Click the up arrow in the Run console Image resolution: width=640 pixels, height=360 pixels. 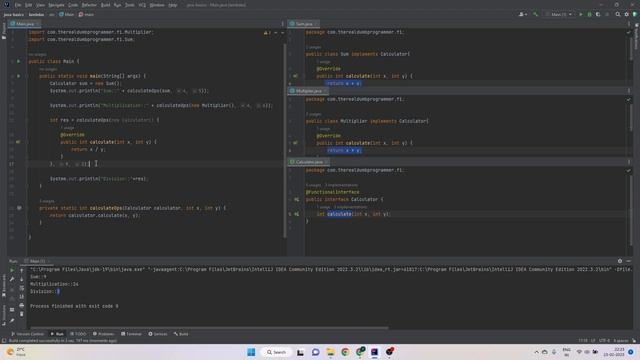(x=22, y=270)
